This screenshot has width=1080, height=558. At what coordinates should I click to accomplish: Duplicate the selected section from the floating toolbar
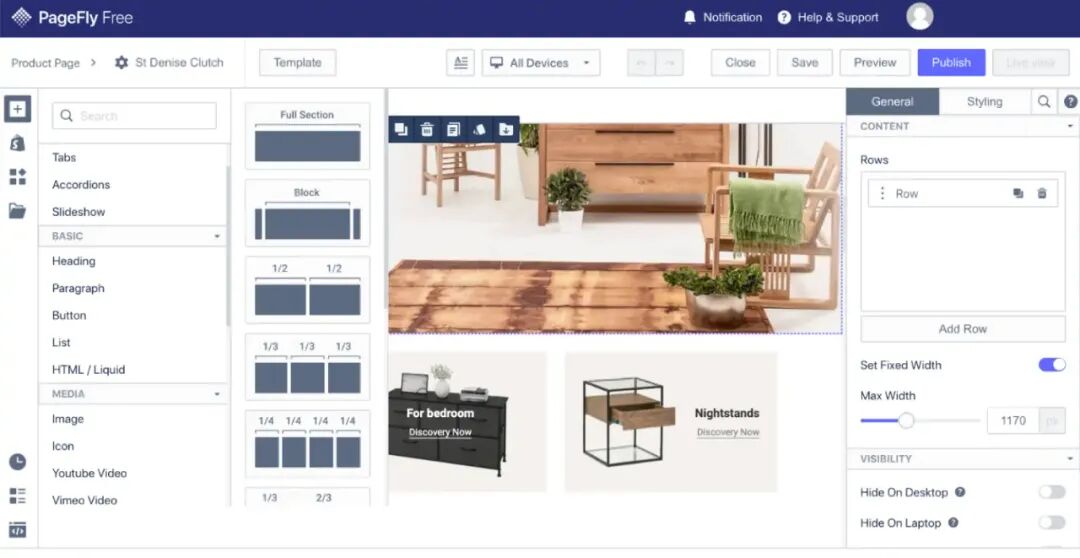[401, 129]
